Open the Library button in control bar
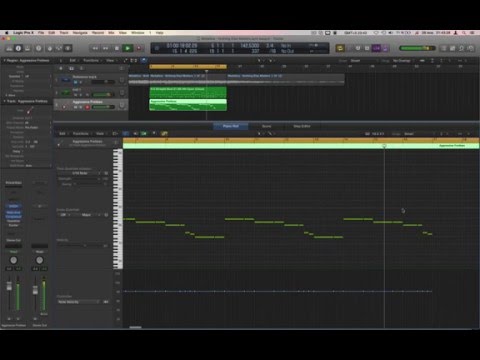Screen dimensions: 480x360 (9, 48)
